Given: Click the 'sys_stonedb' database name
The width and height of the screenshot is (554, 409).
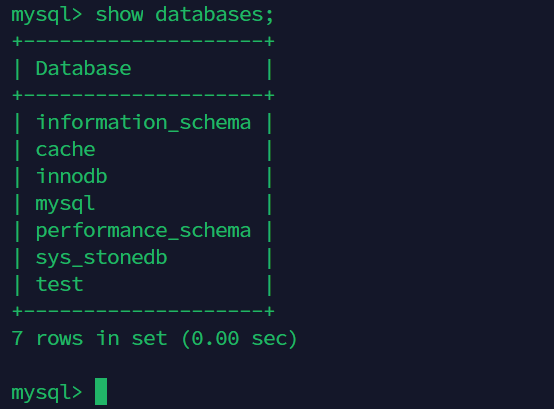Looking at the screenshot, I should pos(101,258).
